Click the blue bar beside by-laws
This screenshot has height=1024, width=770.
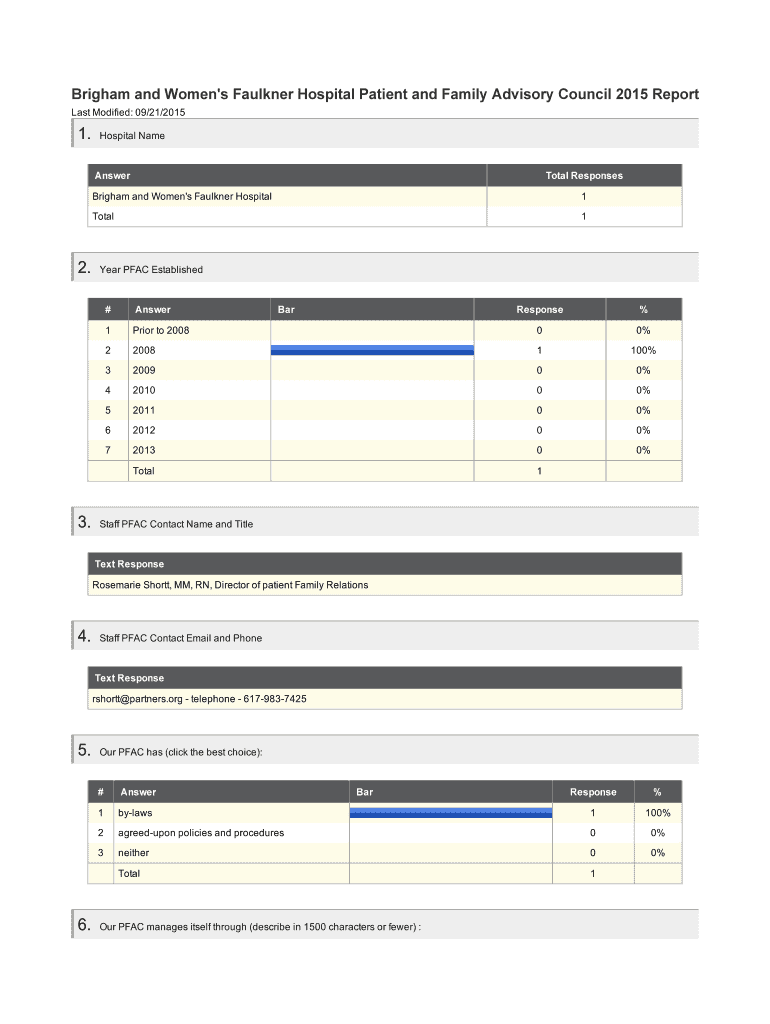(x=450, y=812)
